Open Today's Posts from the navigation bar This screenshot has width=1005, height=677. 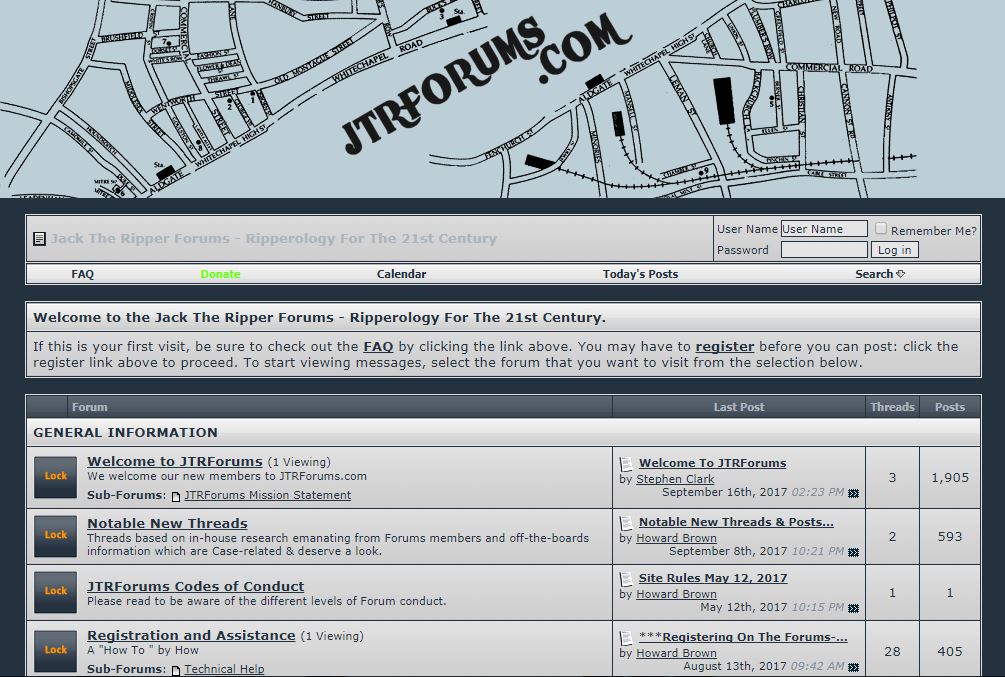tap(640, 273)
